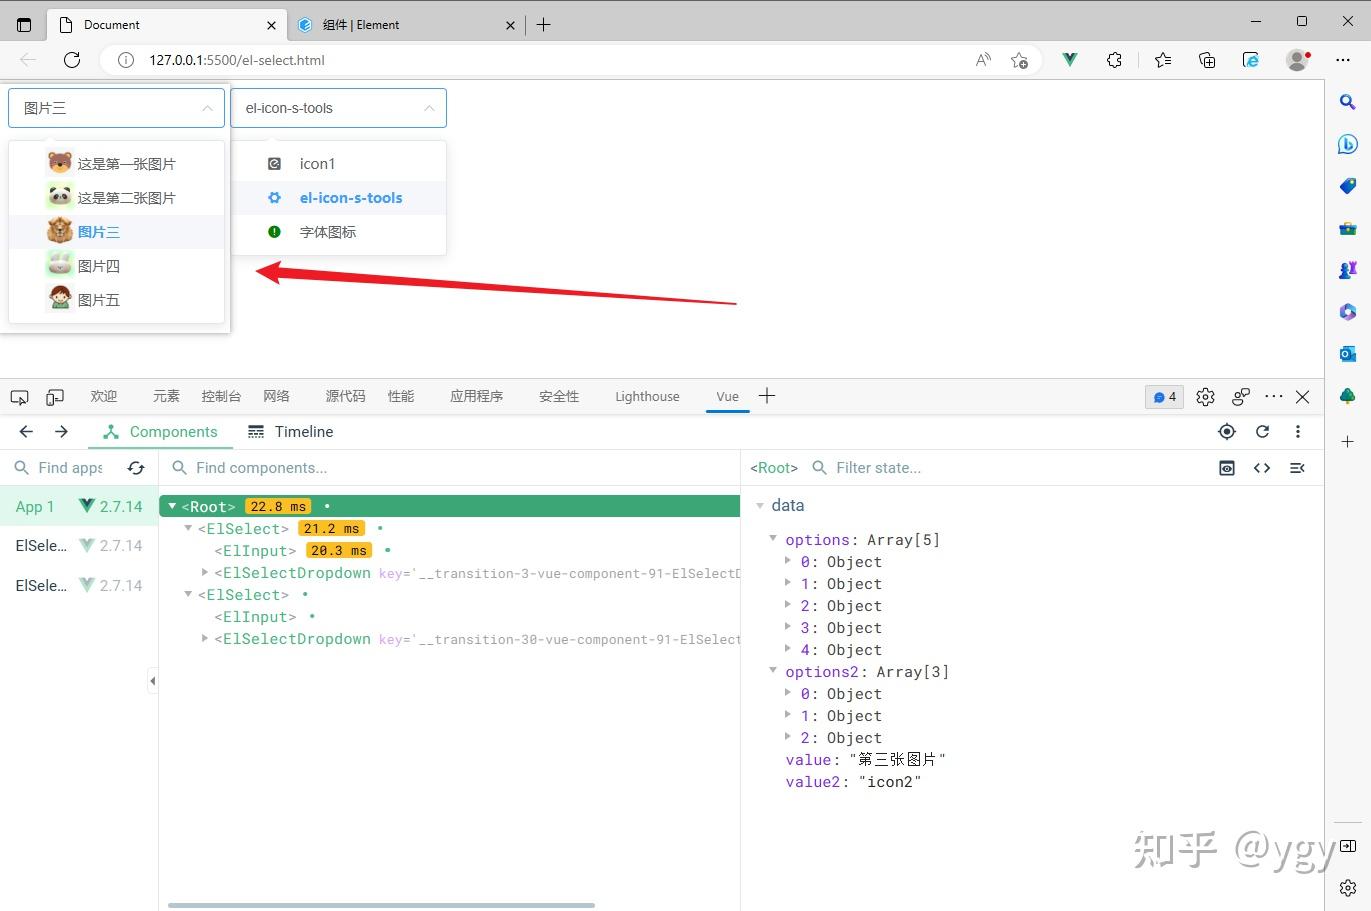1371x911 pixels.
Task: Open browser settings and more menu
Action: click(x=1343, y=60)
